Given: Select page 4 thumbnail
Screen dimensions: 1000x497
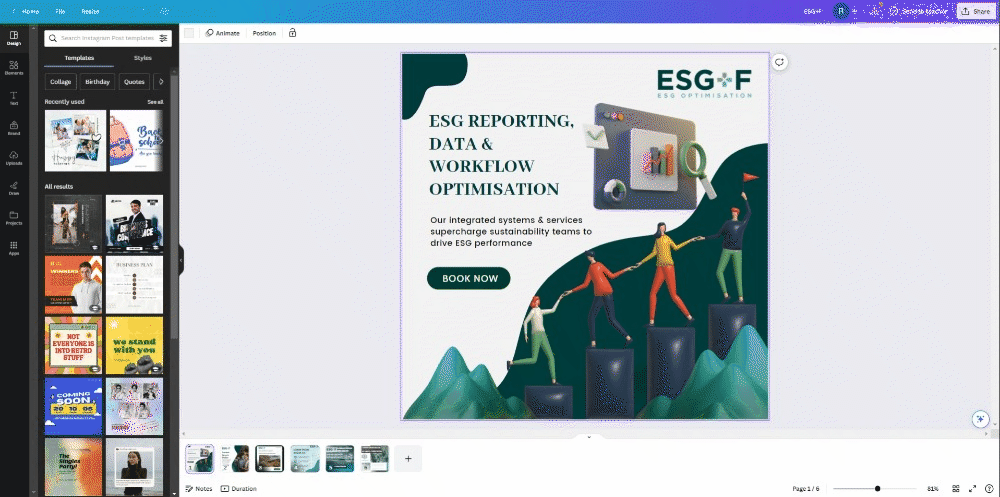Looking at the screenshot, I should coord(305,458).
